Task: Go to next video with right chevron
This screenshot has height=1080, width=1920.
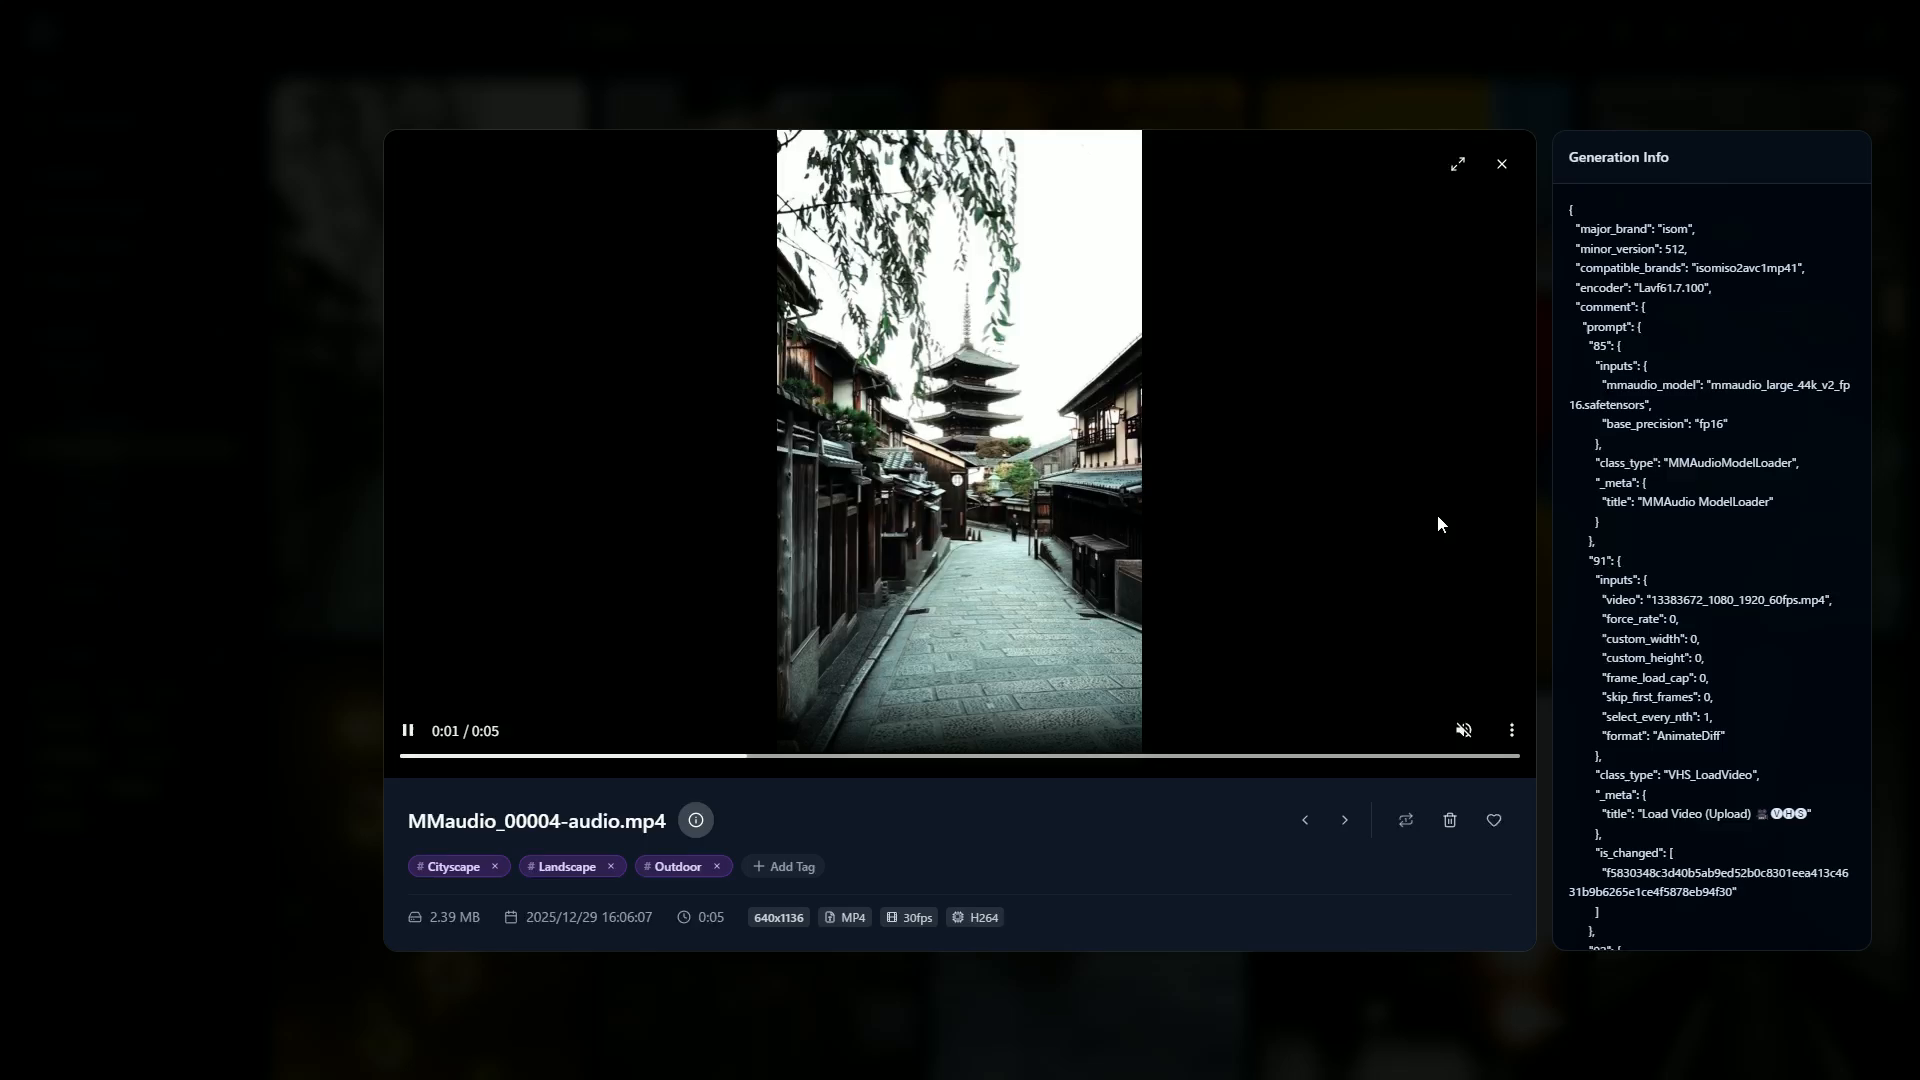Action: [x=1344, y=820]
